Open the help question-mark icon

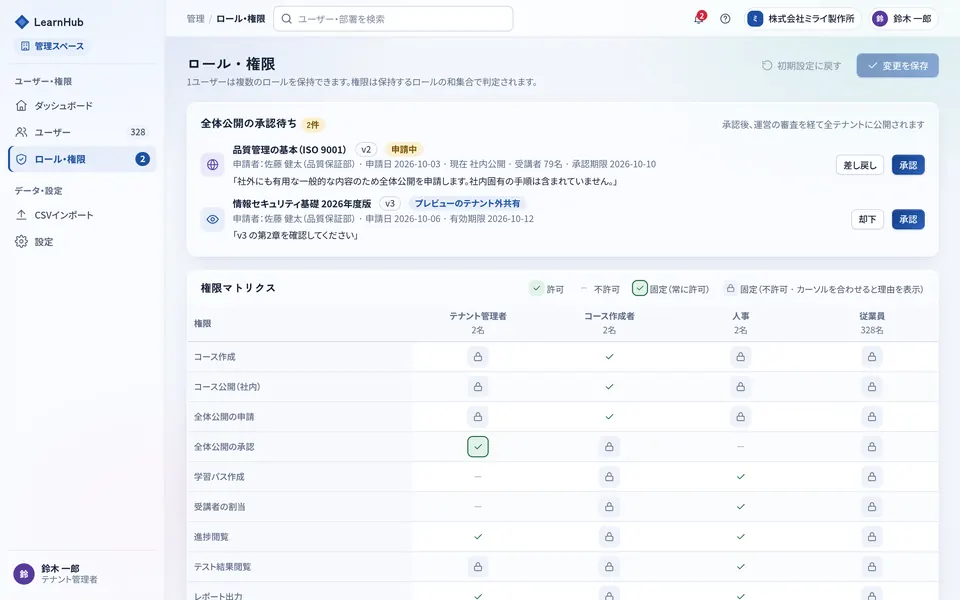[x=725, y=19]
